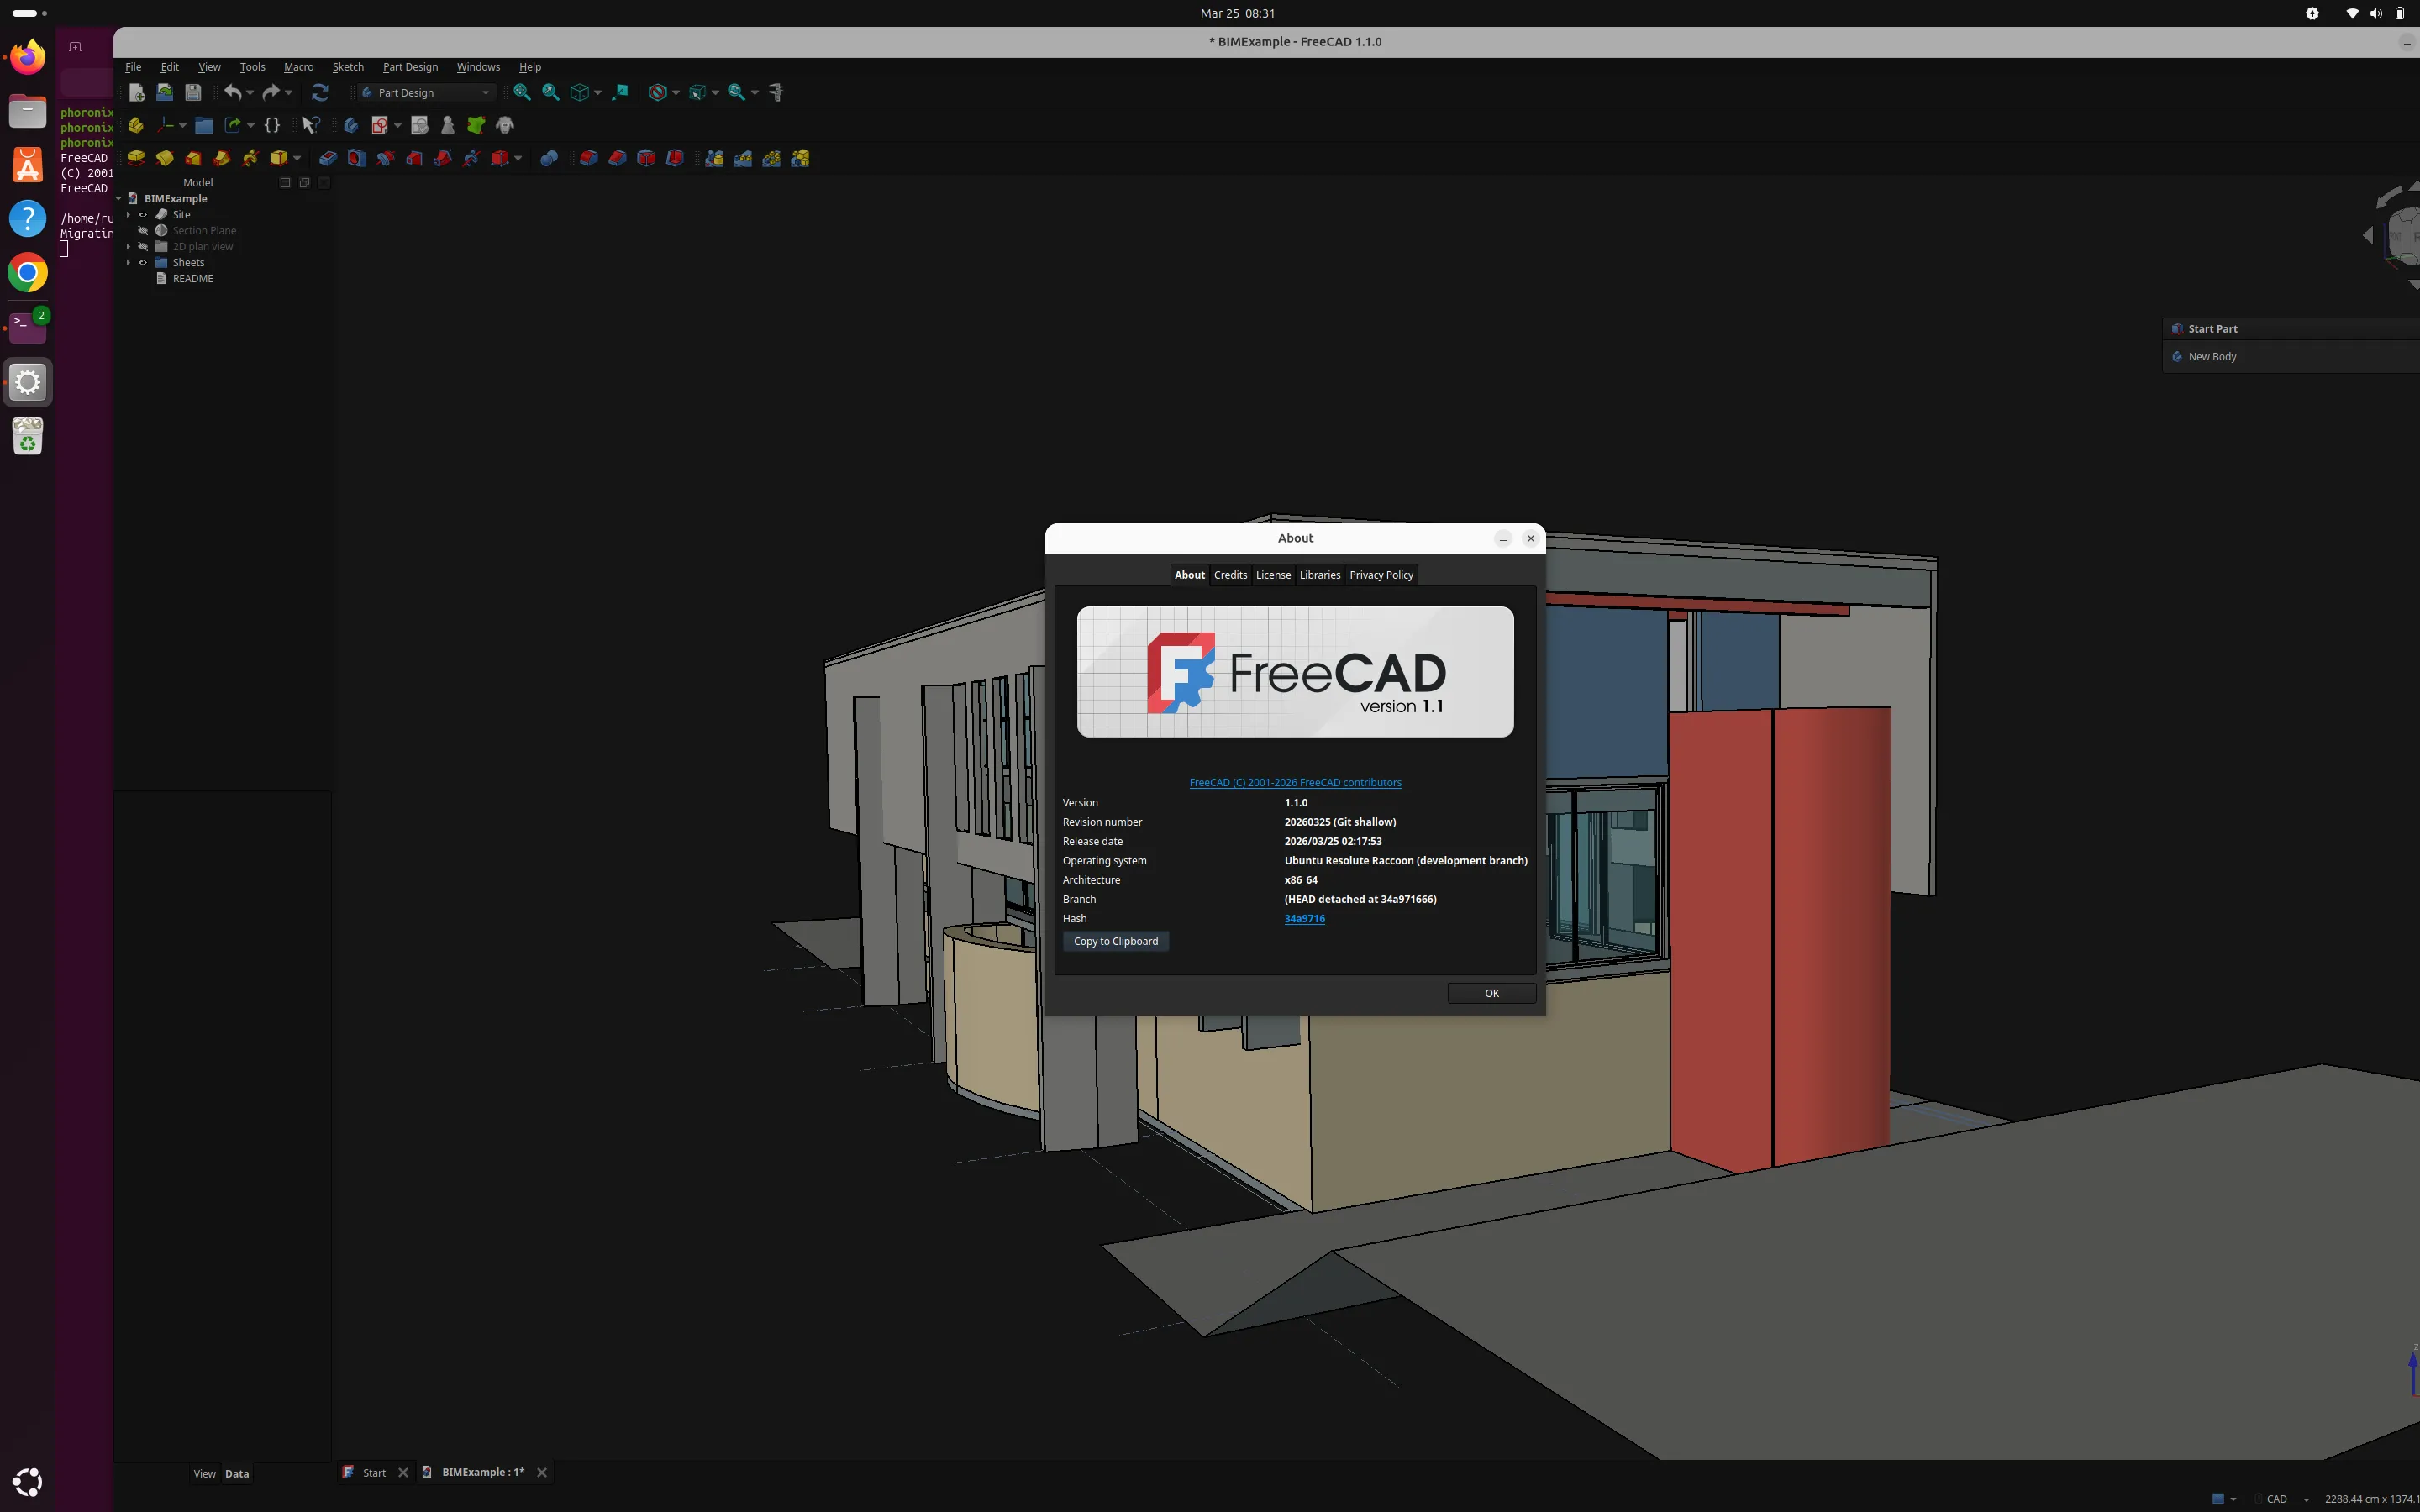Click the Fillet tool icon
This screenshot has width=2420, height=1512.
[x=589, y=158]
